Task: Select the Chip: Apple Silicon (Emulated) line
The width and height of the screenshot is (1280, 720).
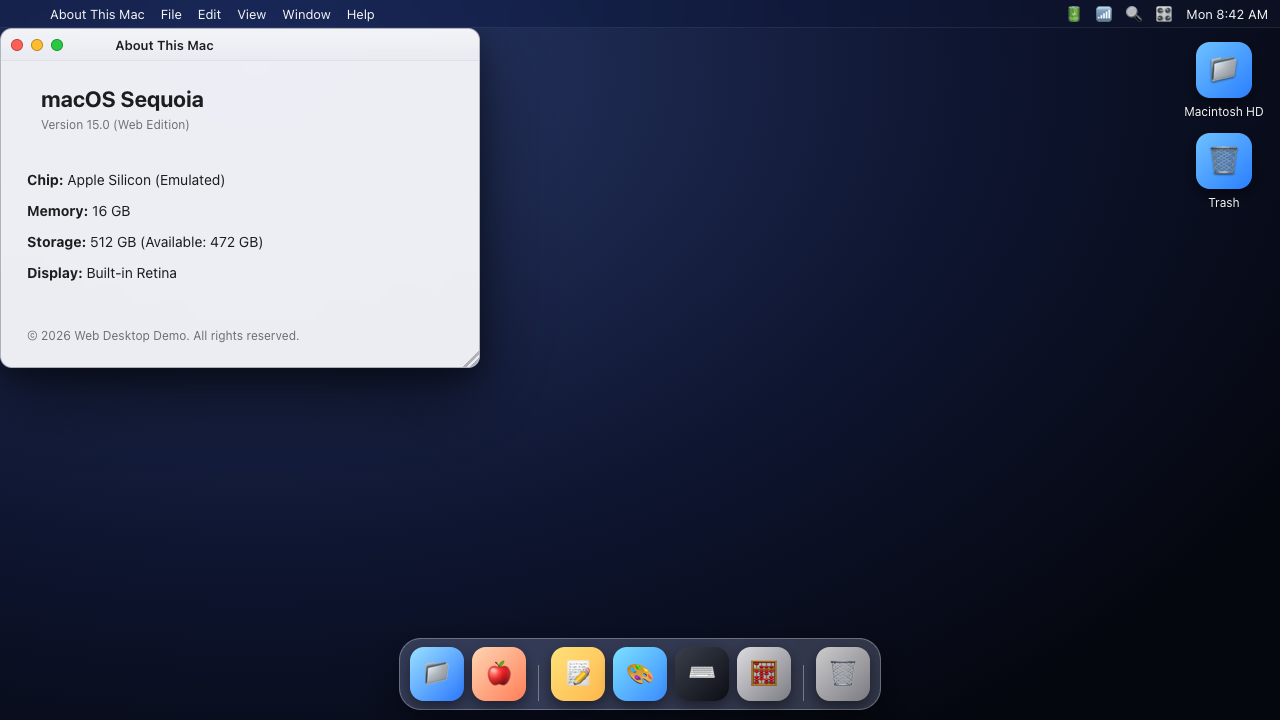Action: [126, 180]
